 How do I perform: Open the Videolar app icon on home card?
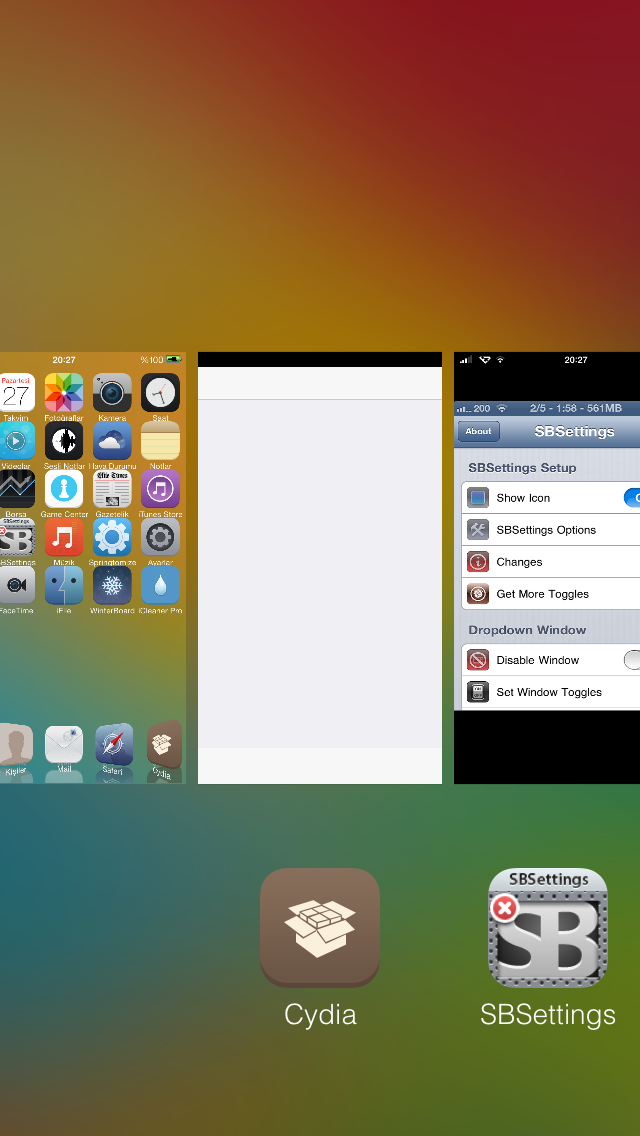tap(16, 440)
